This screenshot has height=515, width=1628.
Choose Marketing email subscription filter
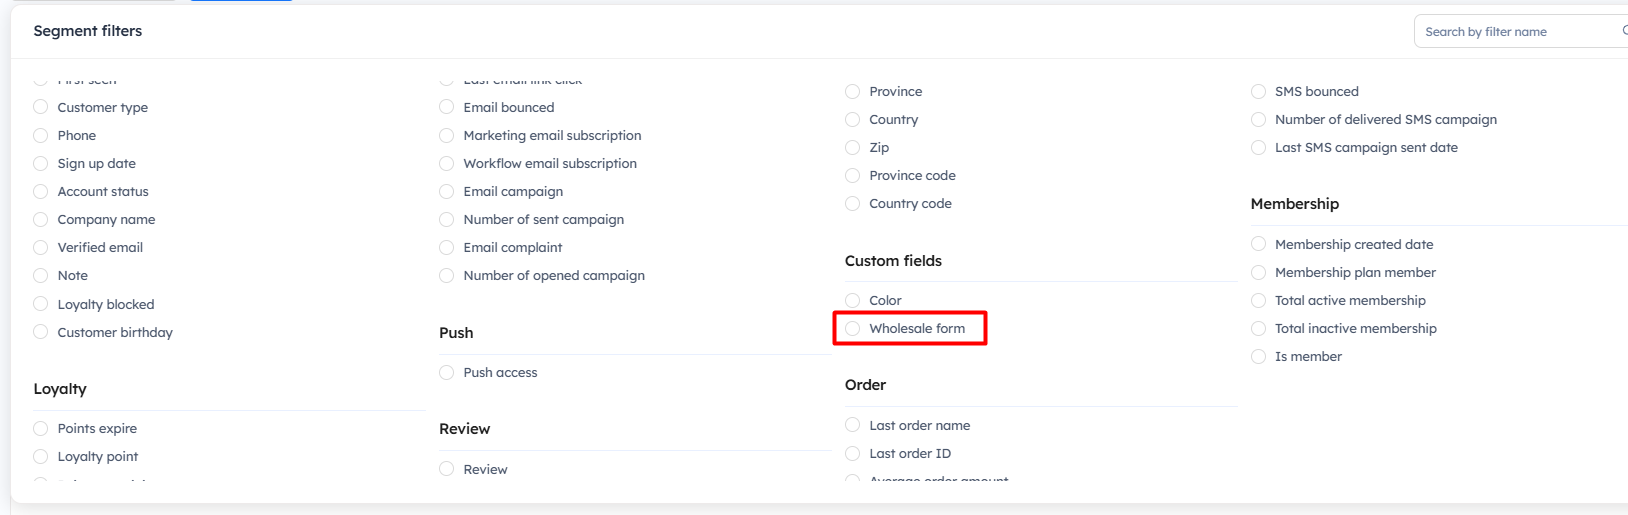pos(447,136)
